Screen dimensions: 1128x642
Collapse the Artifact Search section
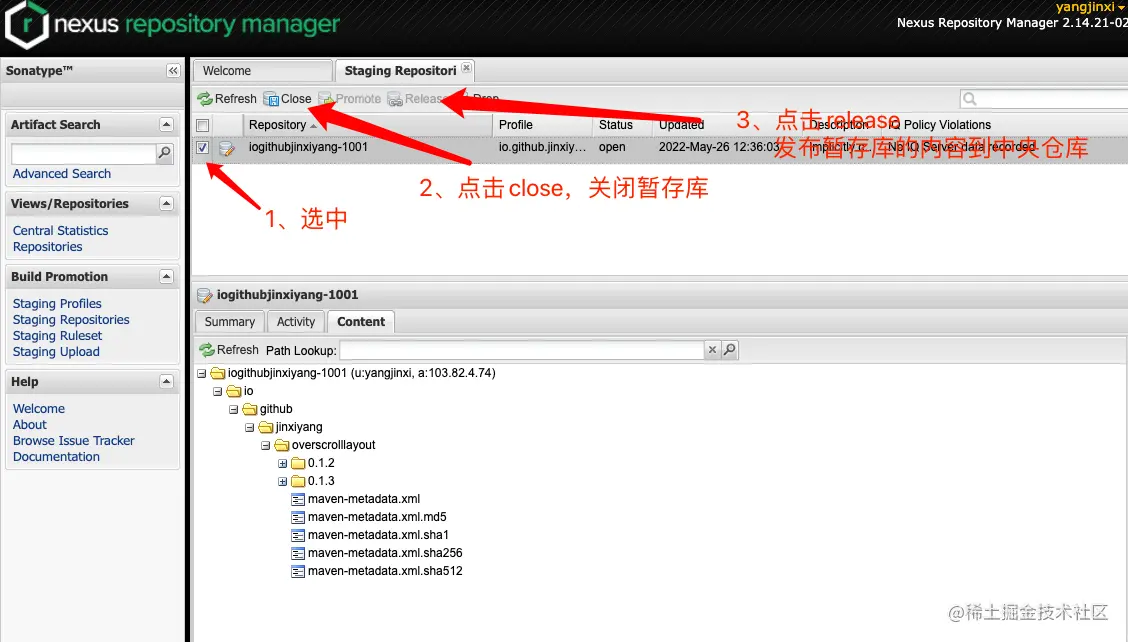click(x=166, y=125)
